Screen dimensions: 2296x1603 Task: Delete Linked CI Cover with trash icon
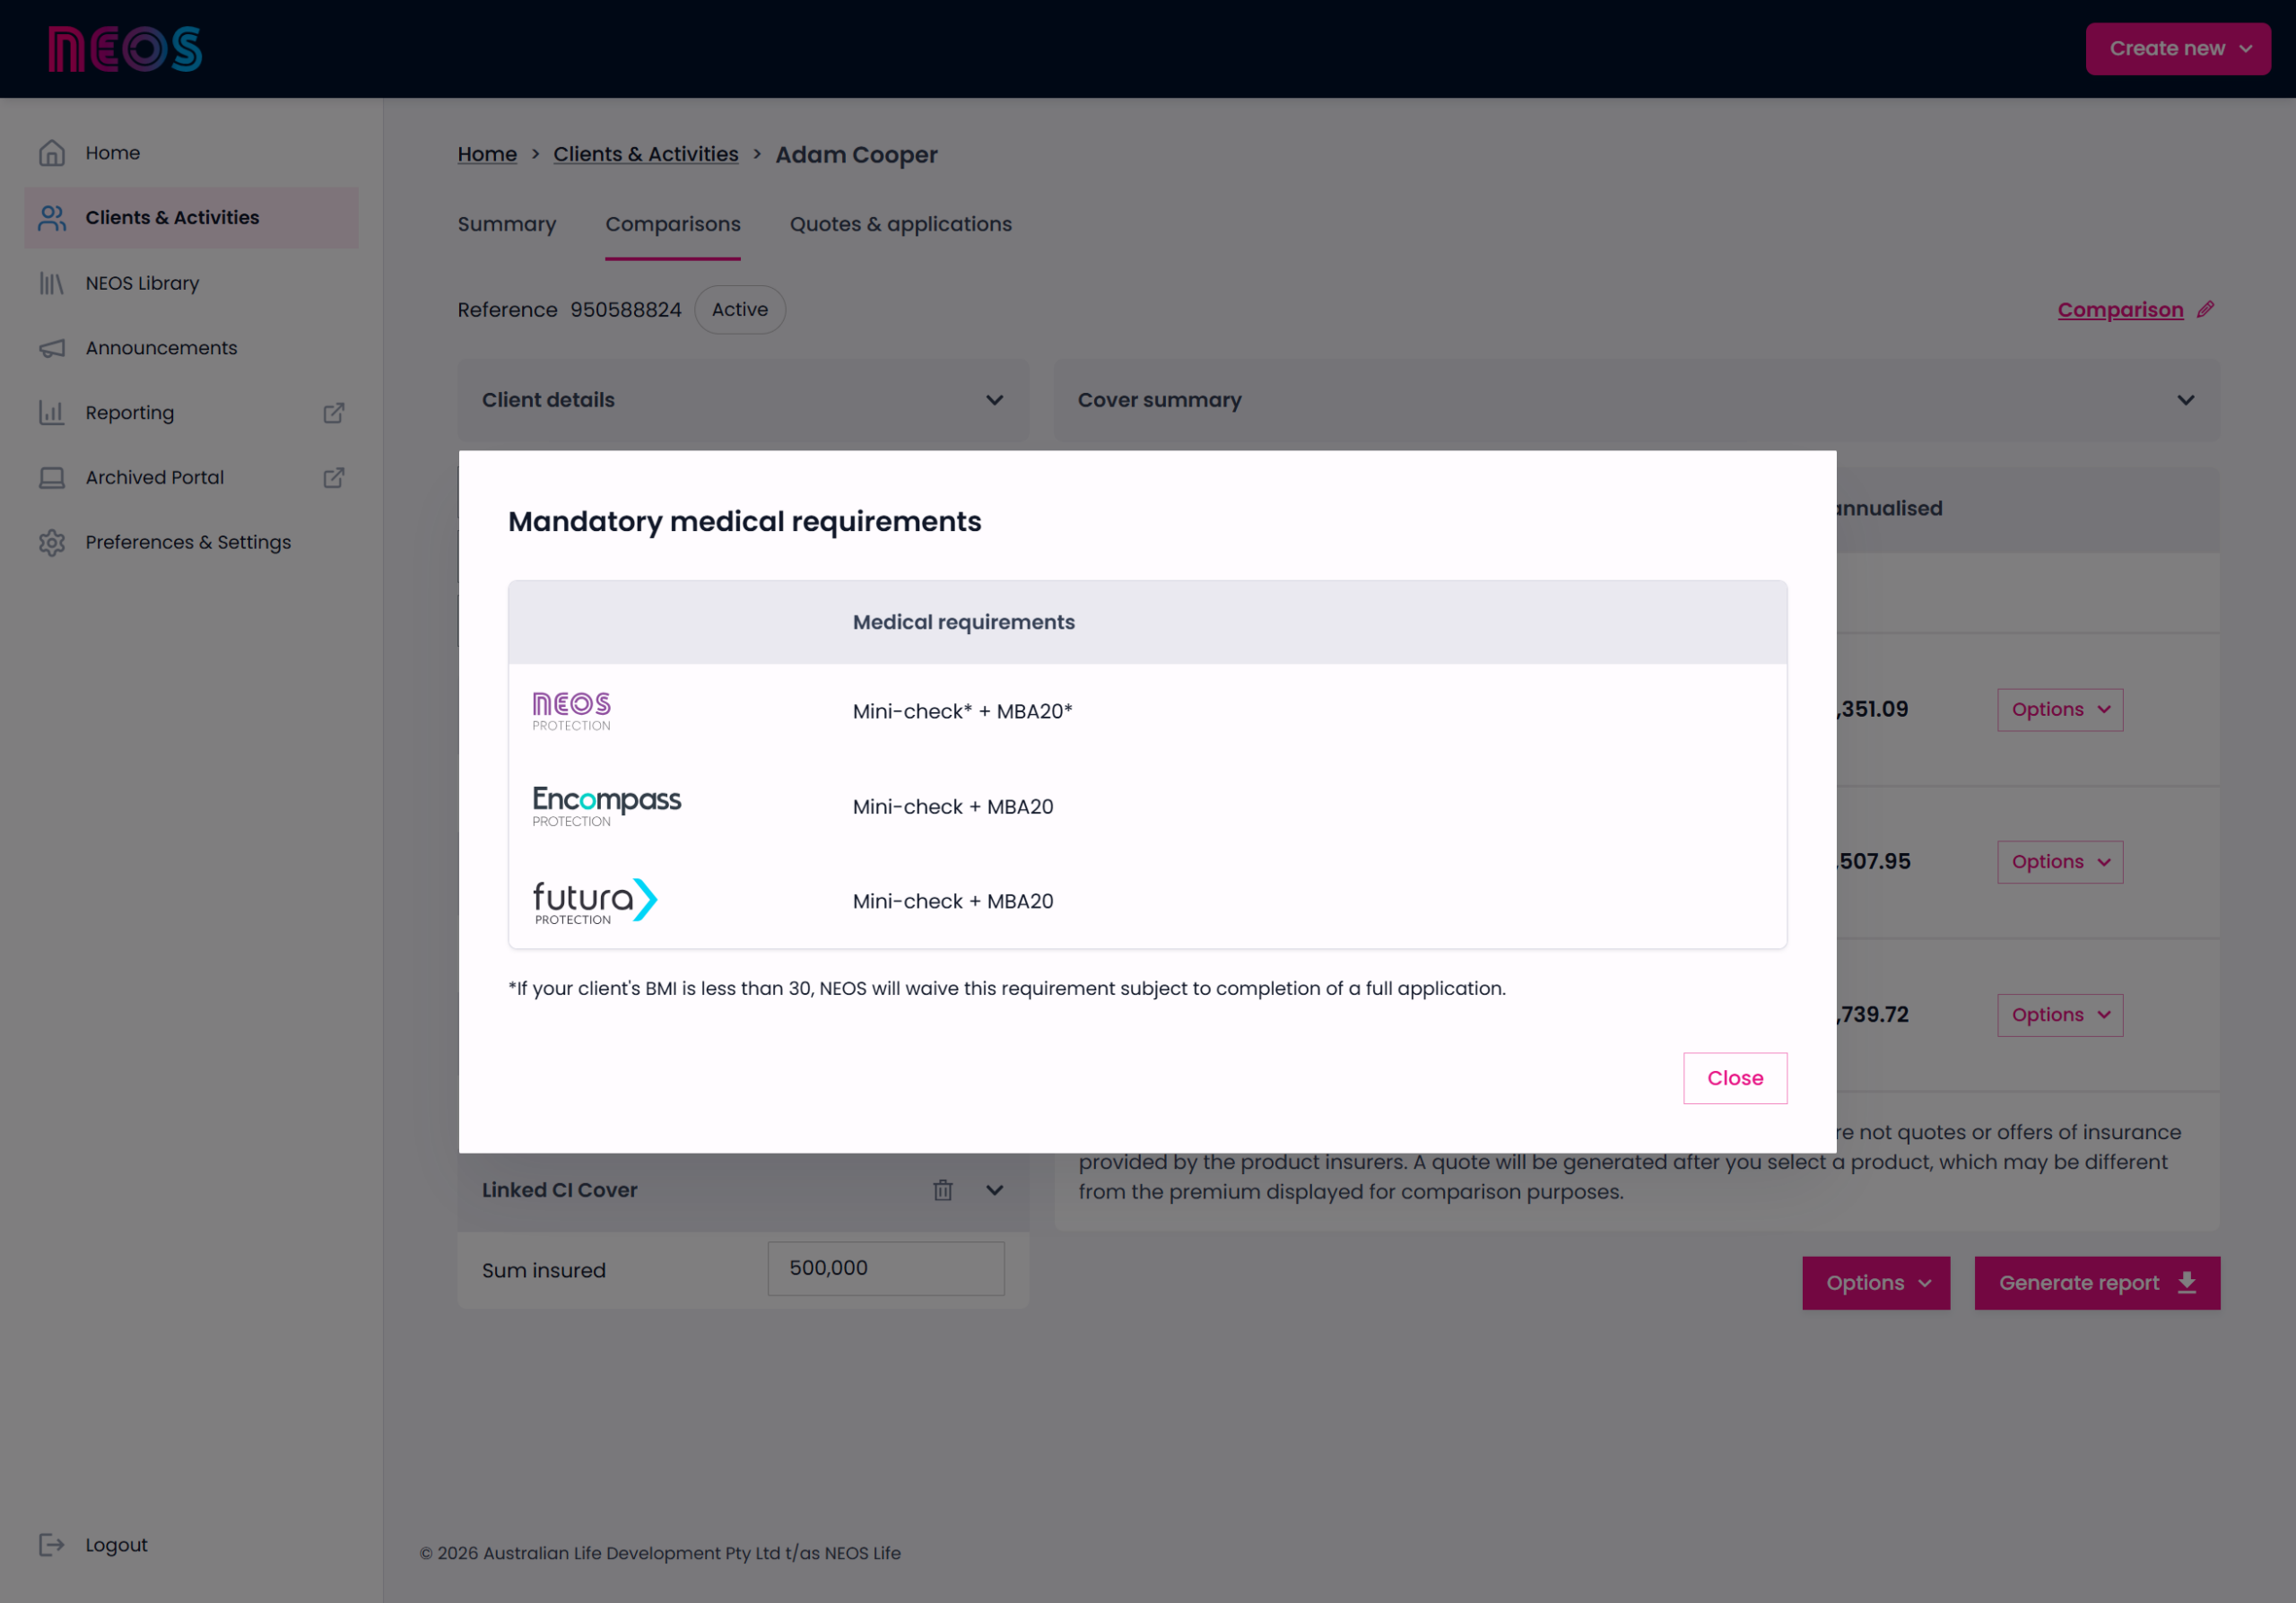pyautogui.click(x=943, y=1190)
